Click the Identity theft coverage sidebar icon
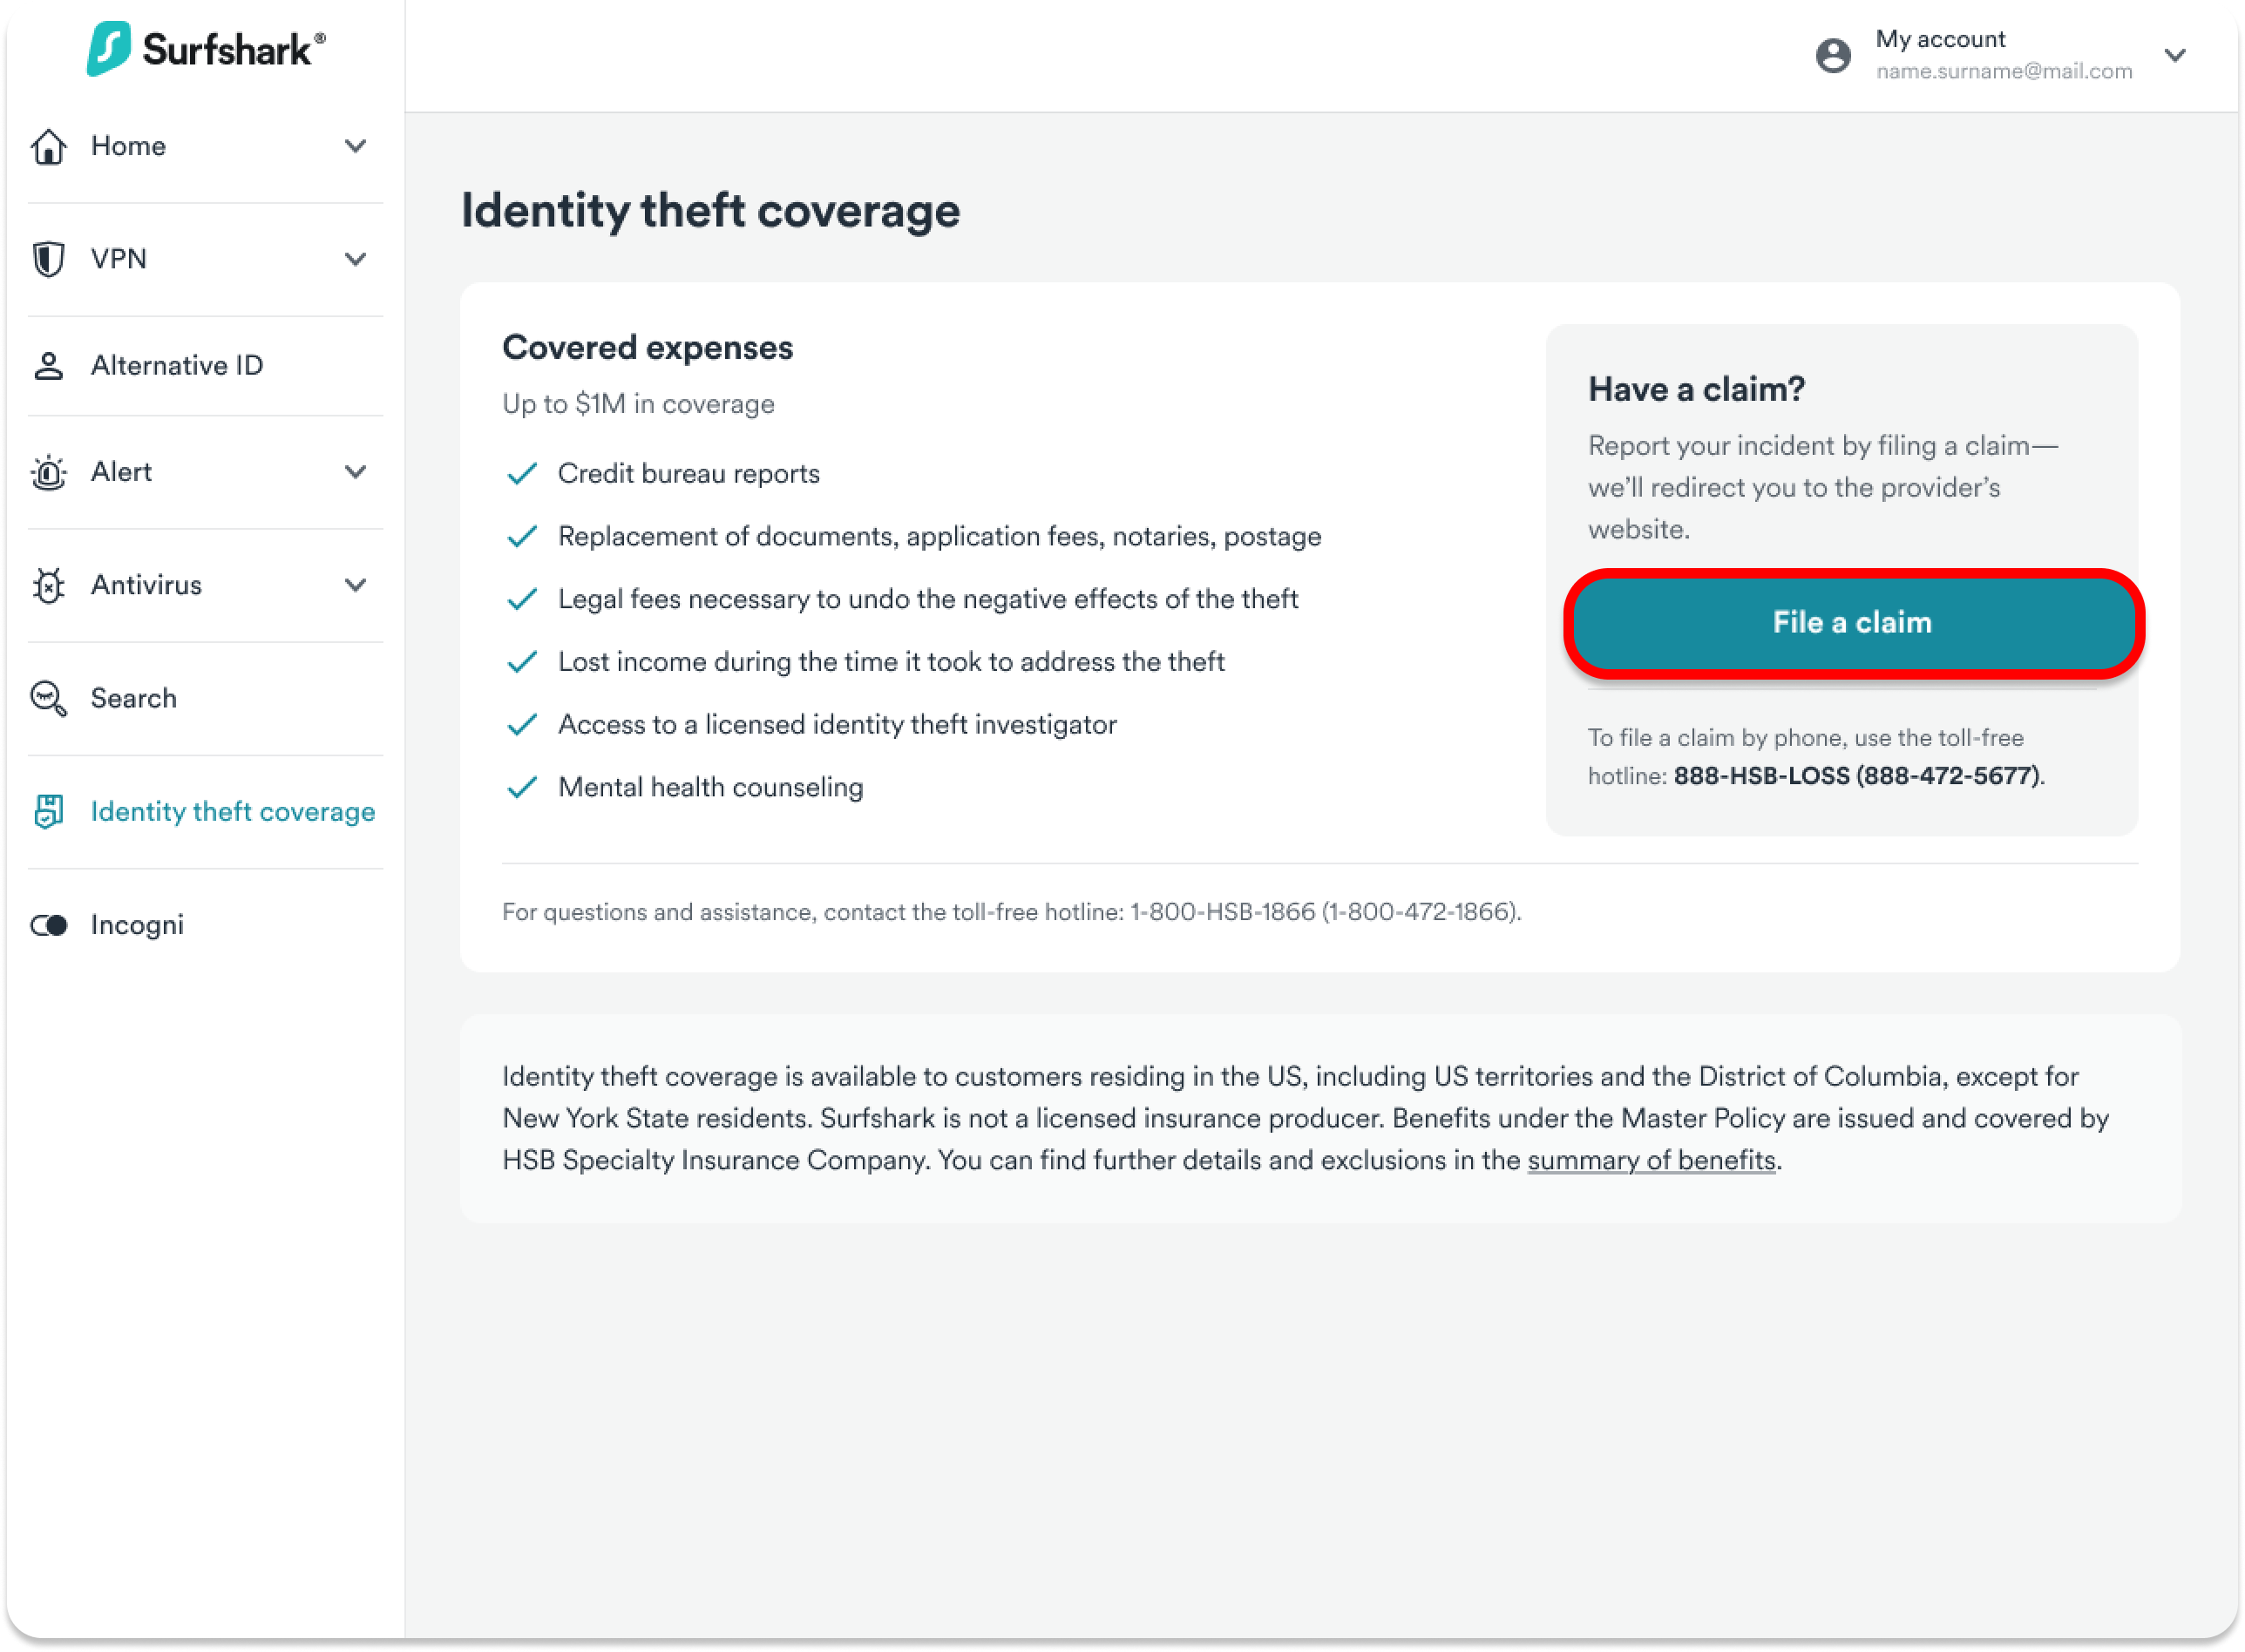The width and height of the screenshot is (2245, 1652). pos(48,811)
